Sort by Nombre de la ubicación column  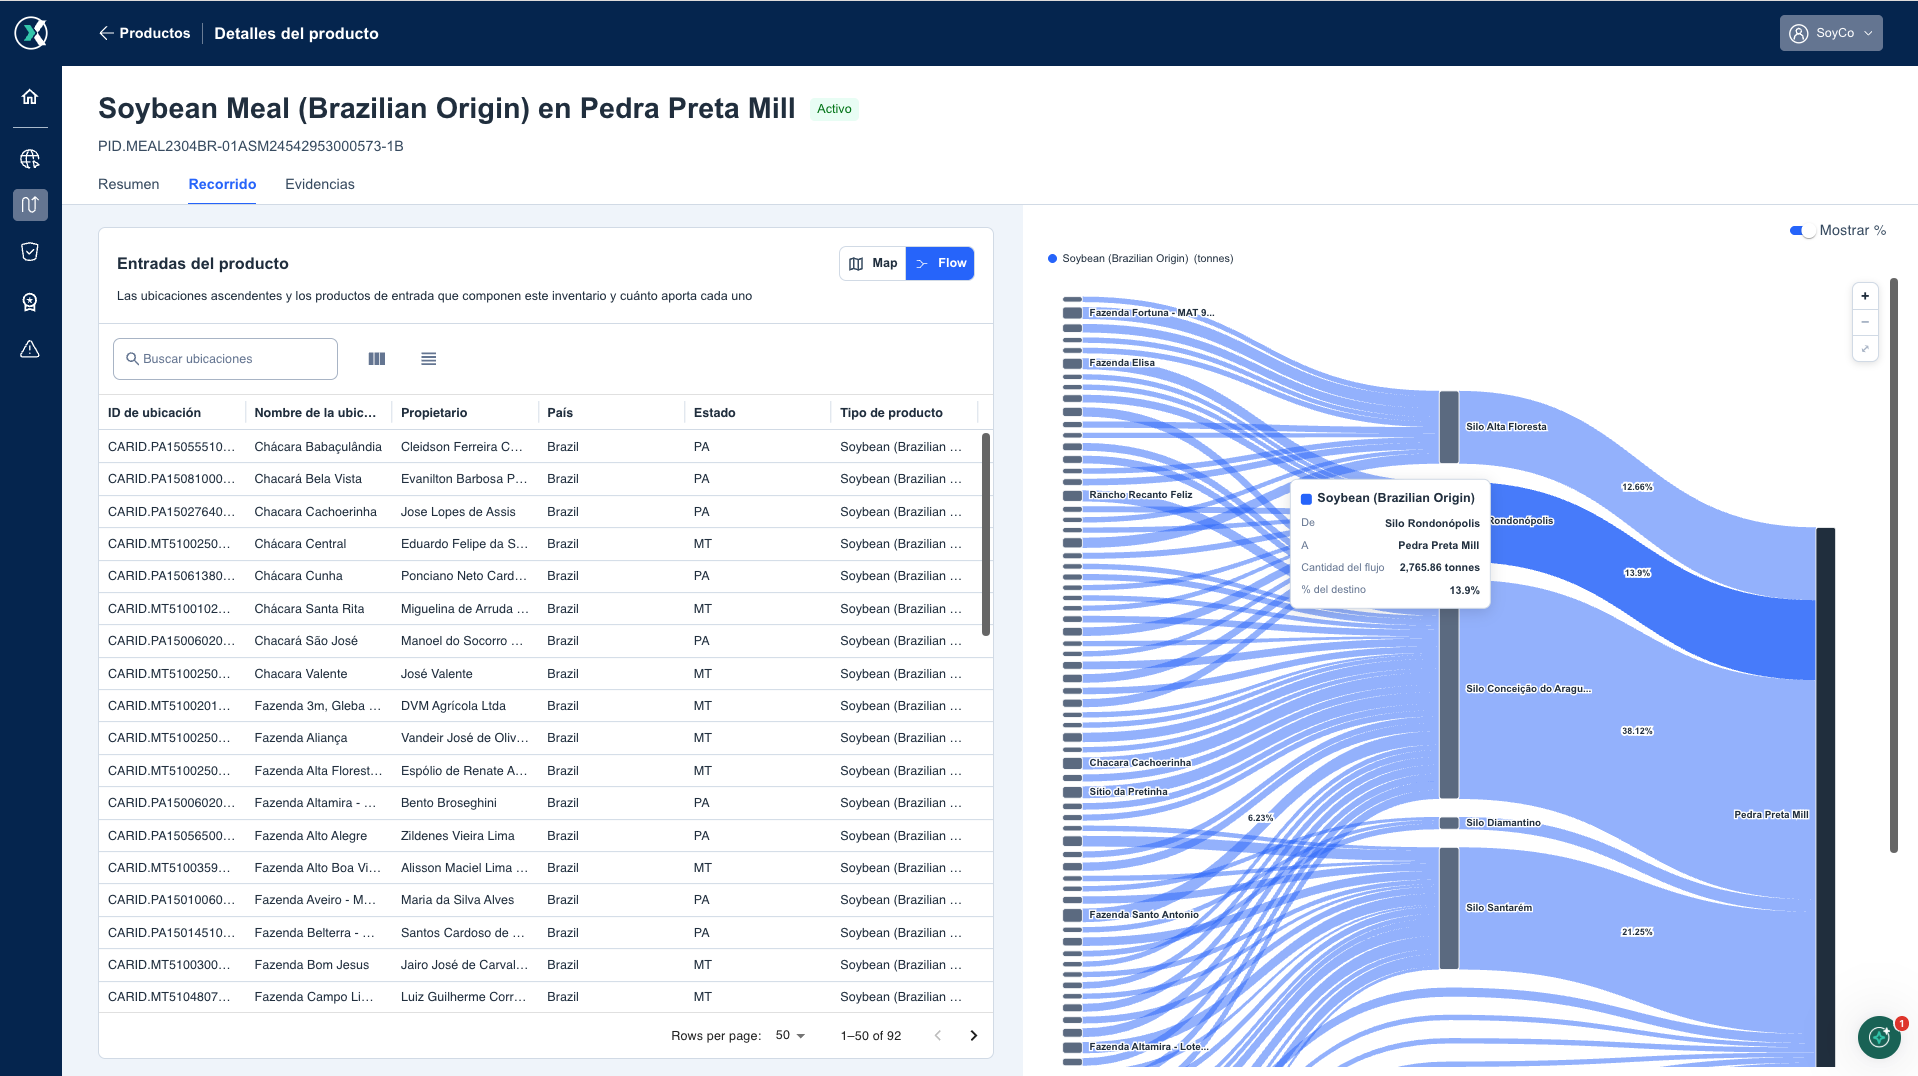pyautogui.click(x=315, y=413)
